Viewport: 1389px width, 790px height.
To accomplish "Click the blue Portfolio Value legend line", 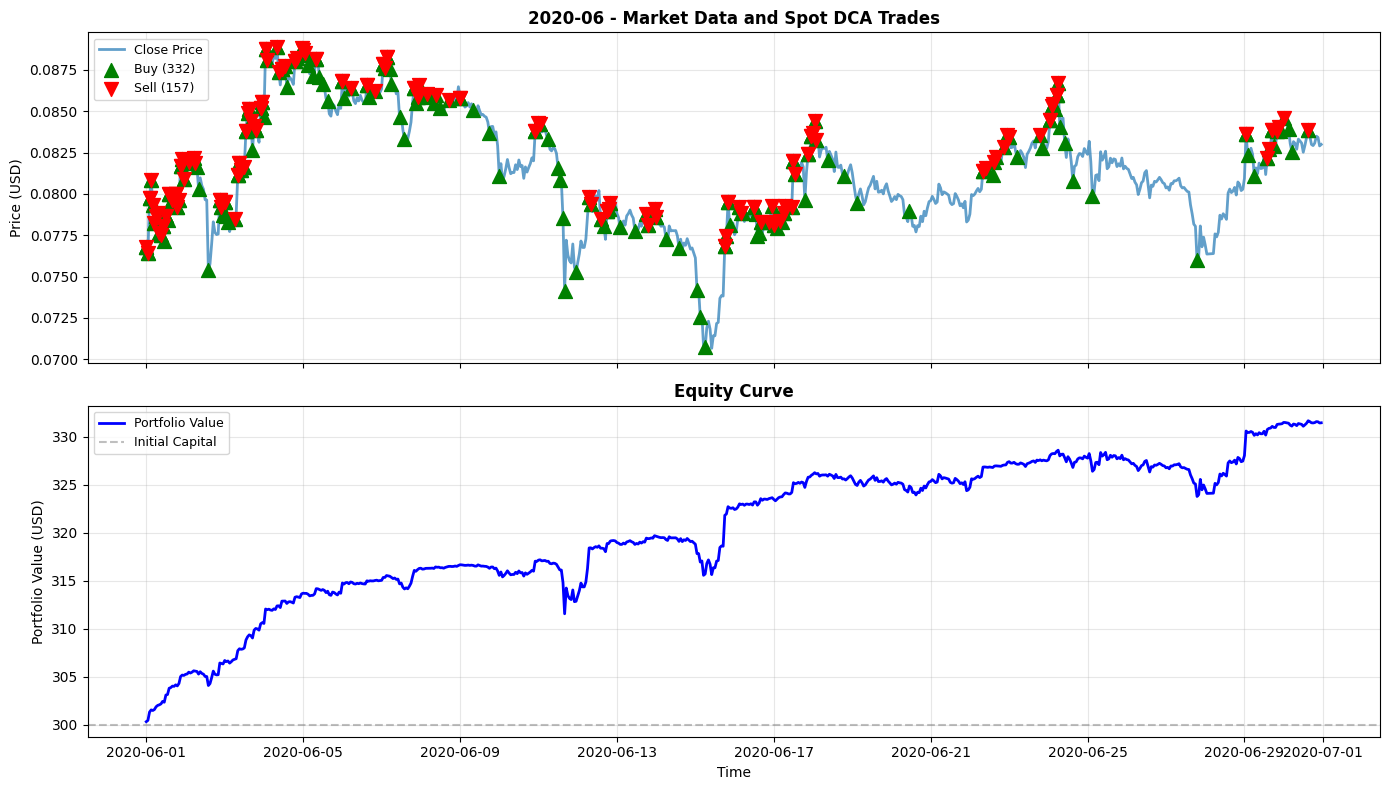I will pyautogui.click(x=111, y=423).
